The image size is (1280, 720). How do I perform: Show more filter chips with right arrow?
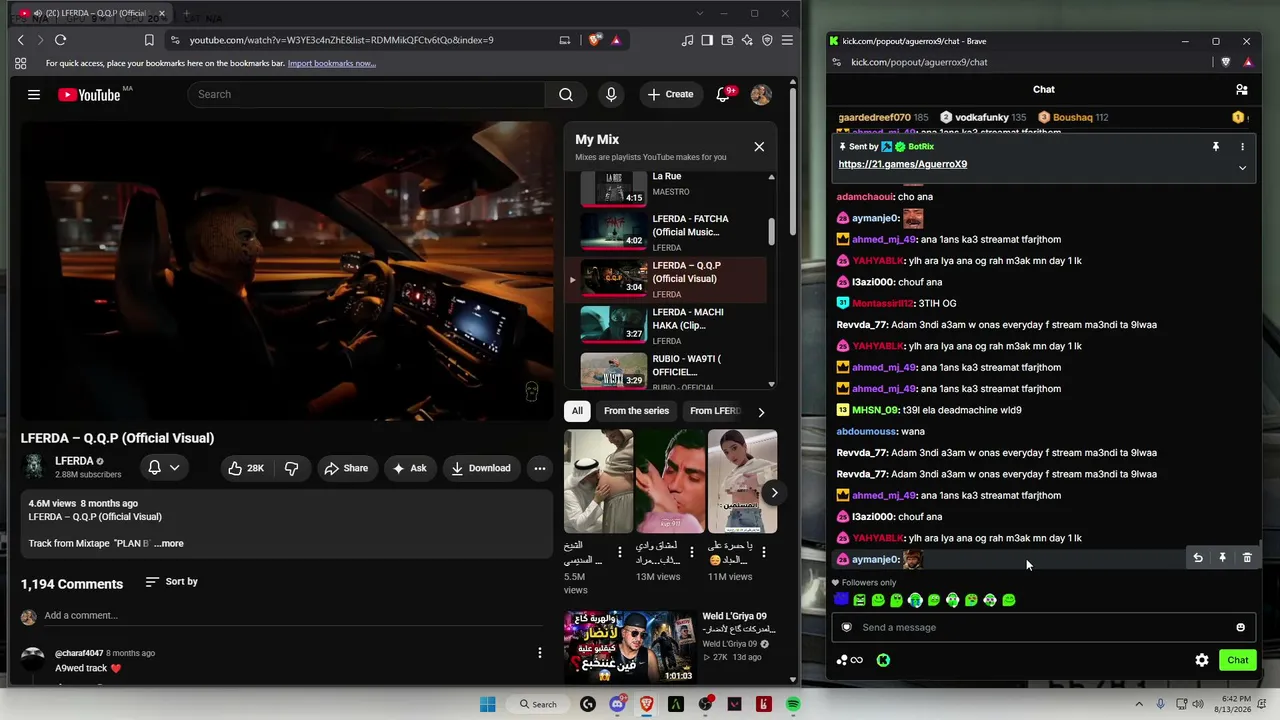pos(761,412)
